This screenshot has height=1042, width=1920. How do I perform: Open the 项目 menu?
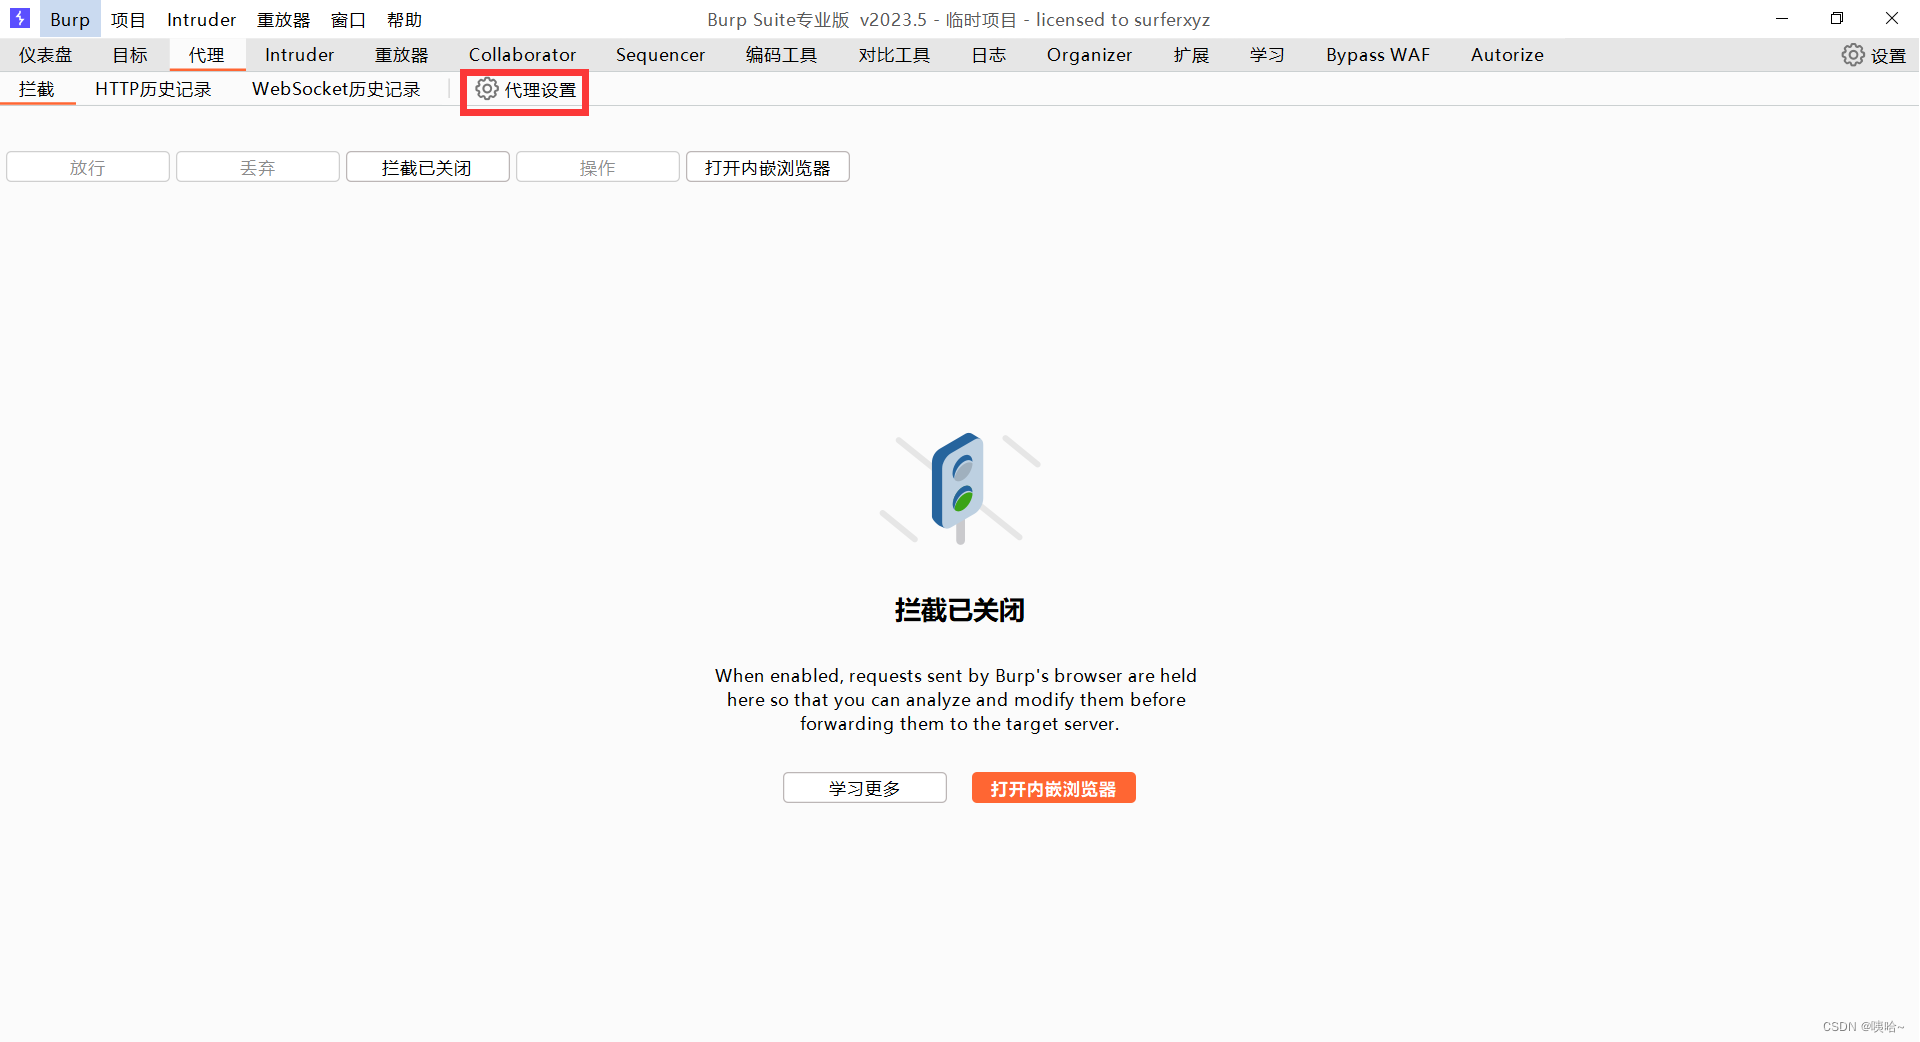(128, 19)
